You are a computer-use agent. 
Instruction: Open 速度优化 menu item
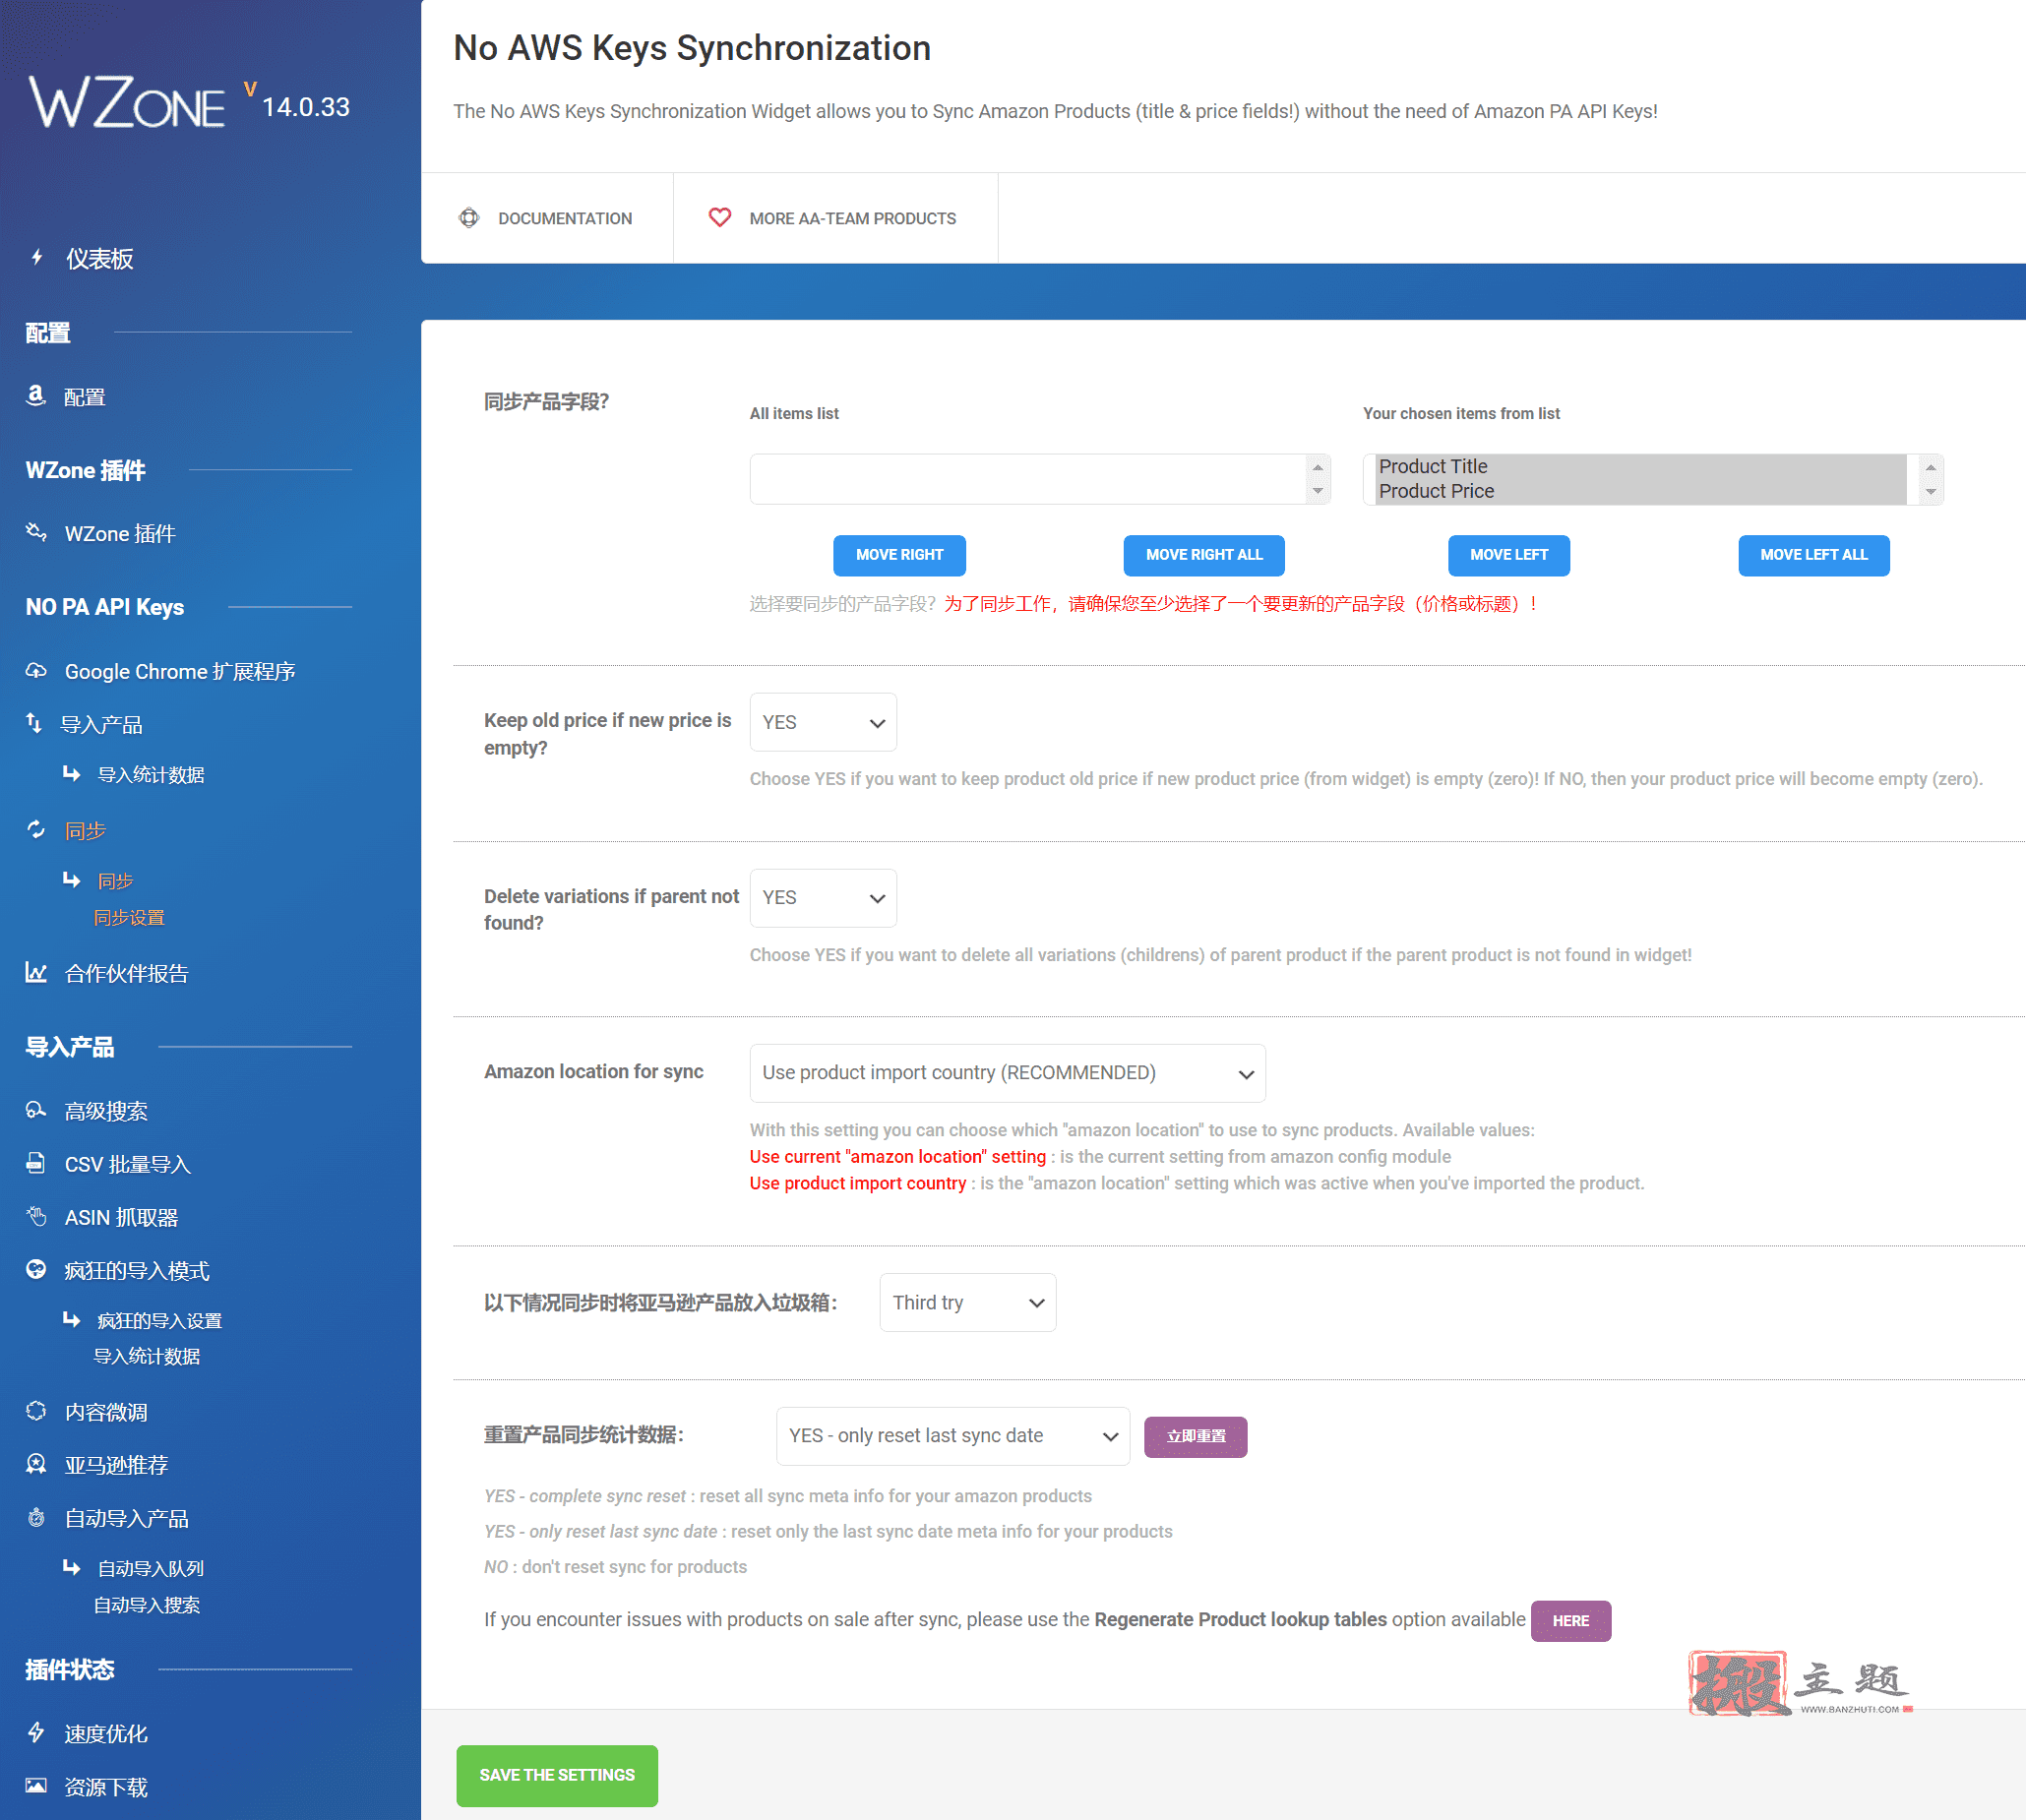106,1734
